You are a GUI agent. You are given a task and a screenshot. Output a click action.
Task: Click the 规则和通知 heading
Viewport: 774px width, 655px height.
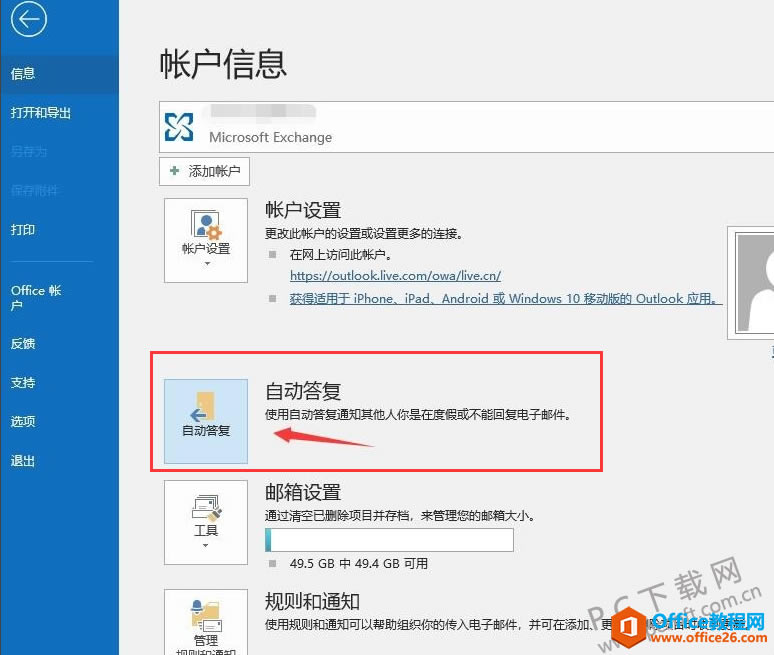tap(312, 601)
